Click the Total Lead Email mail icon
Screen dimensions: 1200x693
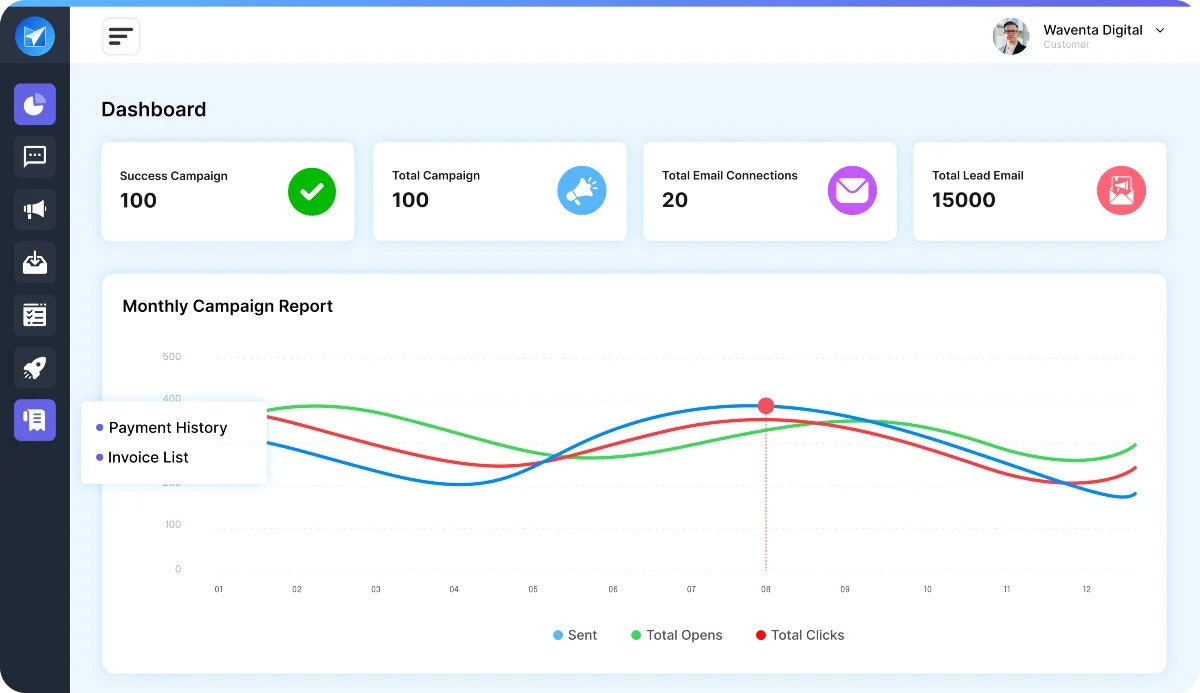(1121, 190)
